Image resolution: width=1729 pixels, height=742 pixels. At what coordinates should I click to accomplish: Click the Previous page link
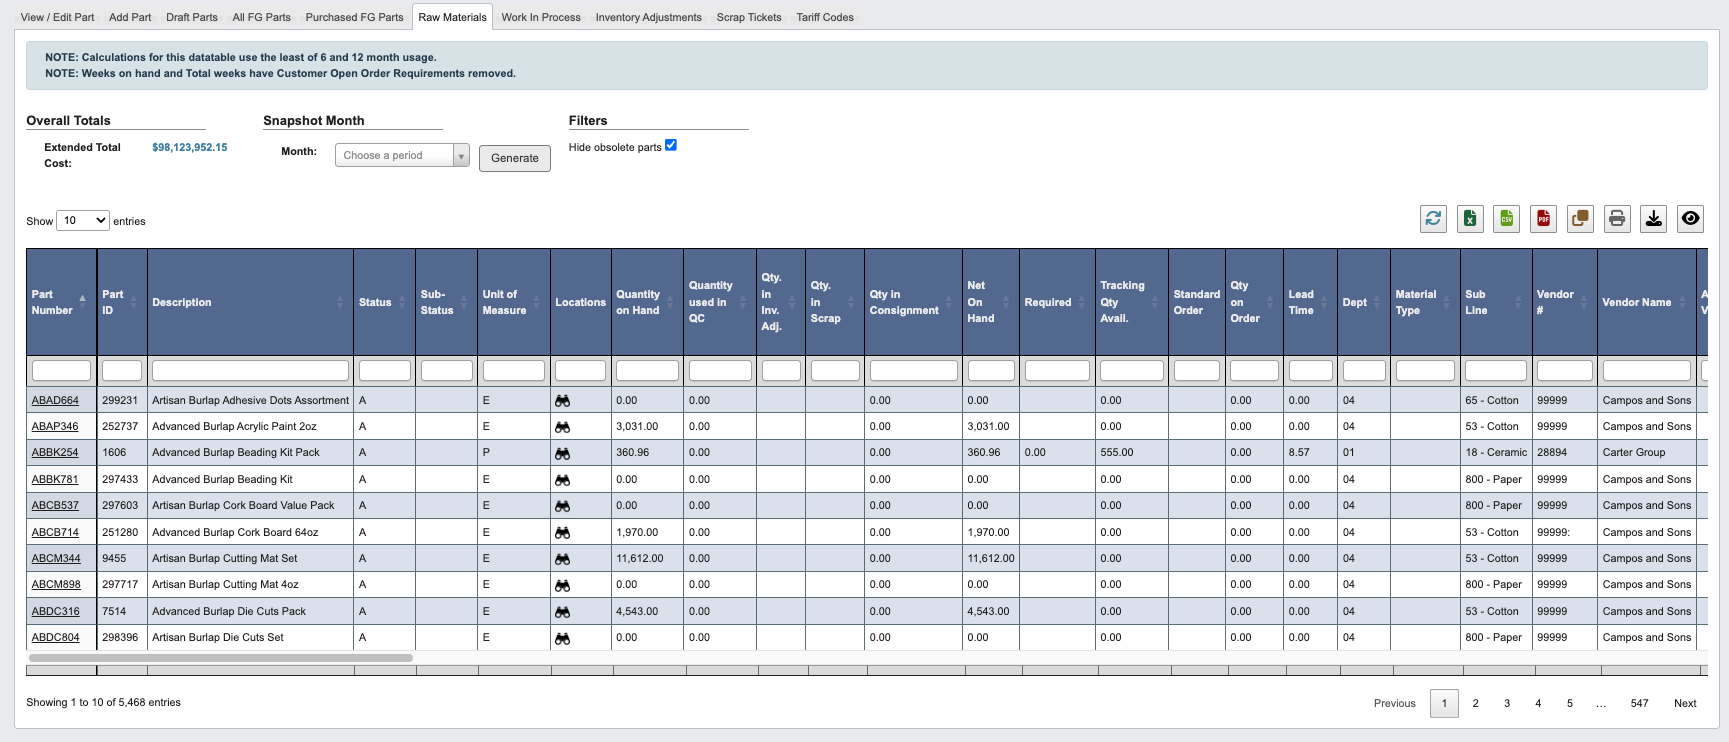(x=1395, y=703)
